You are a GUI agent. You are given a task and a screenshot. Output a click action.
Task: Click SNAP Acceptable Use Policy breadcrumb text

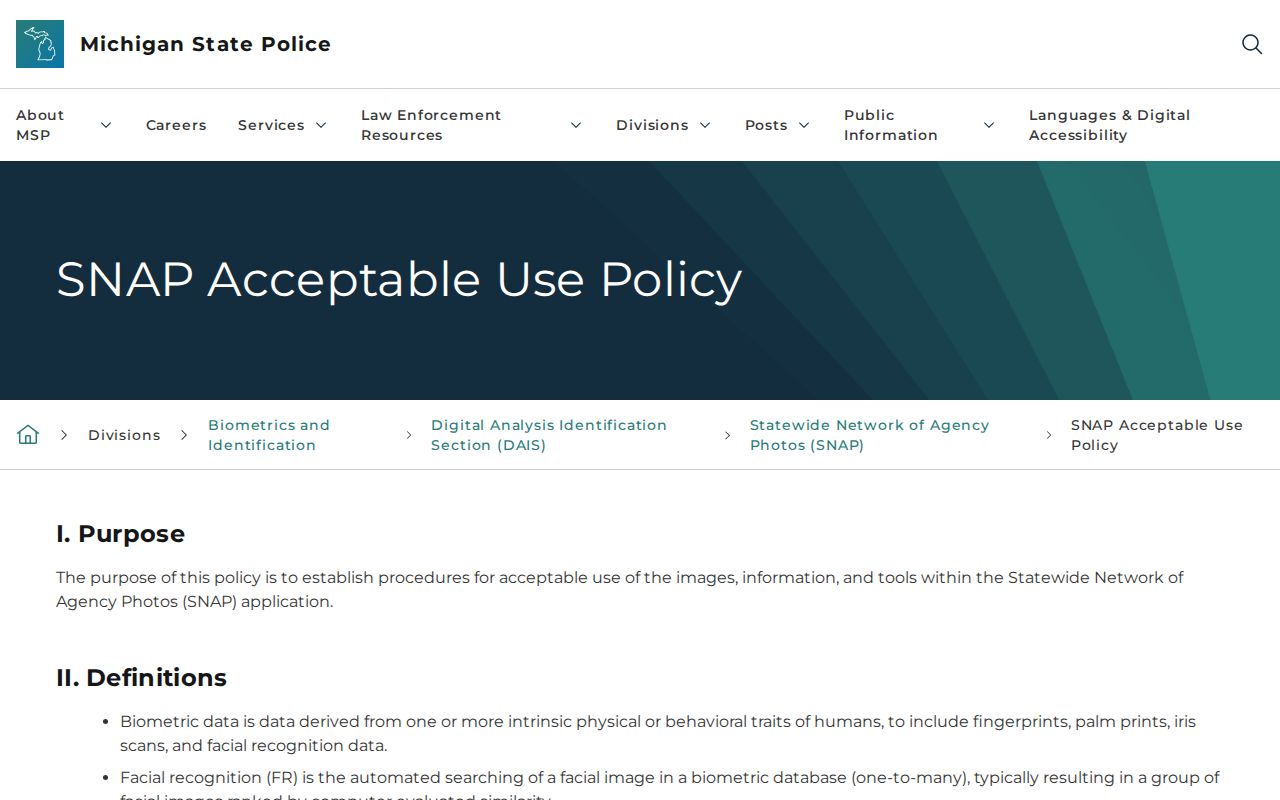[1157, 435]
